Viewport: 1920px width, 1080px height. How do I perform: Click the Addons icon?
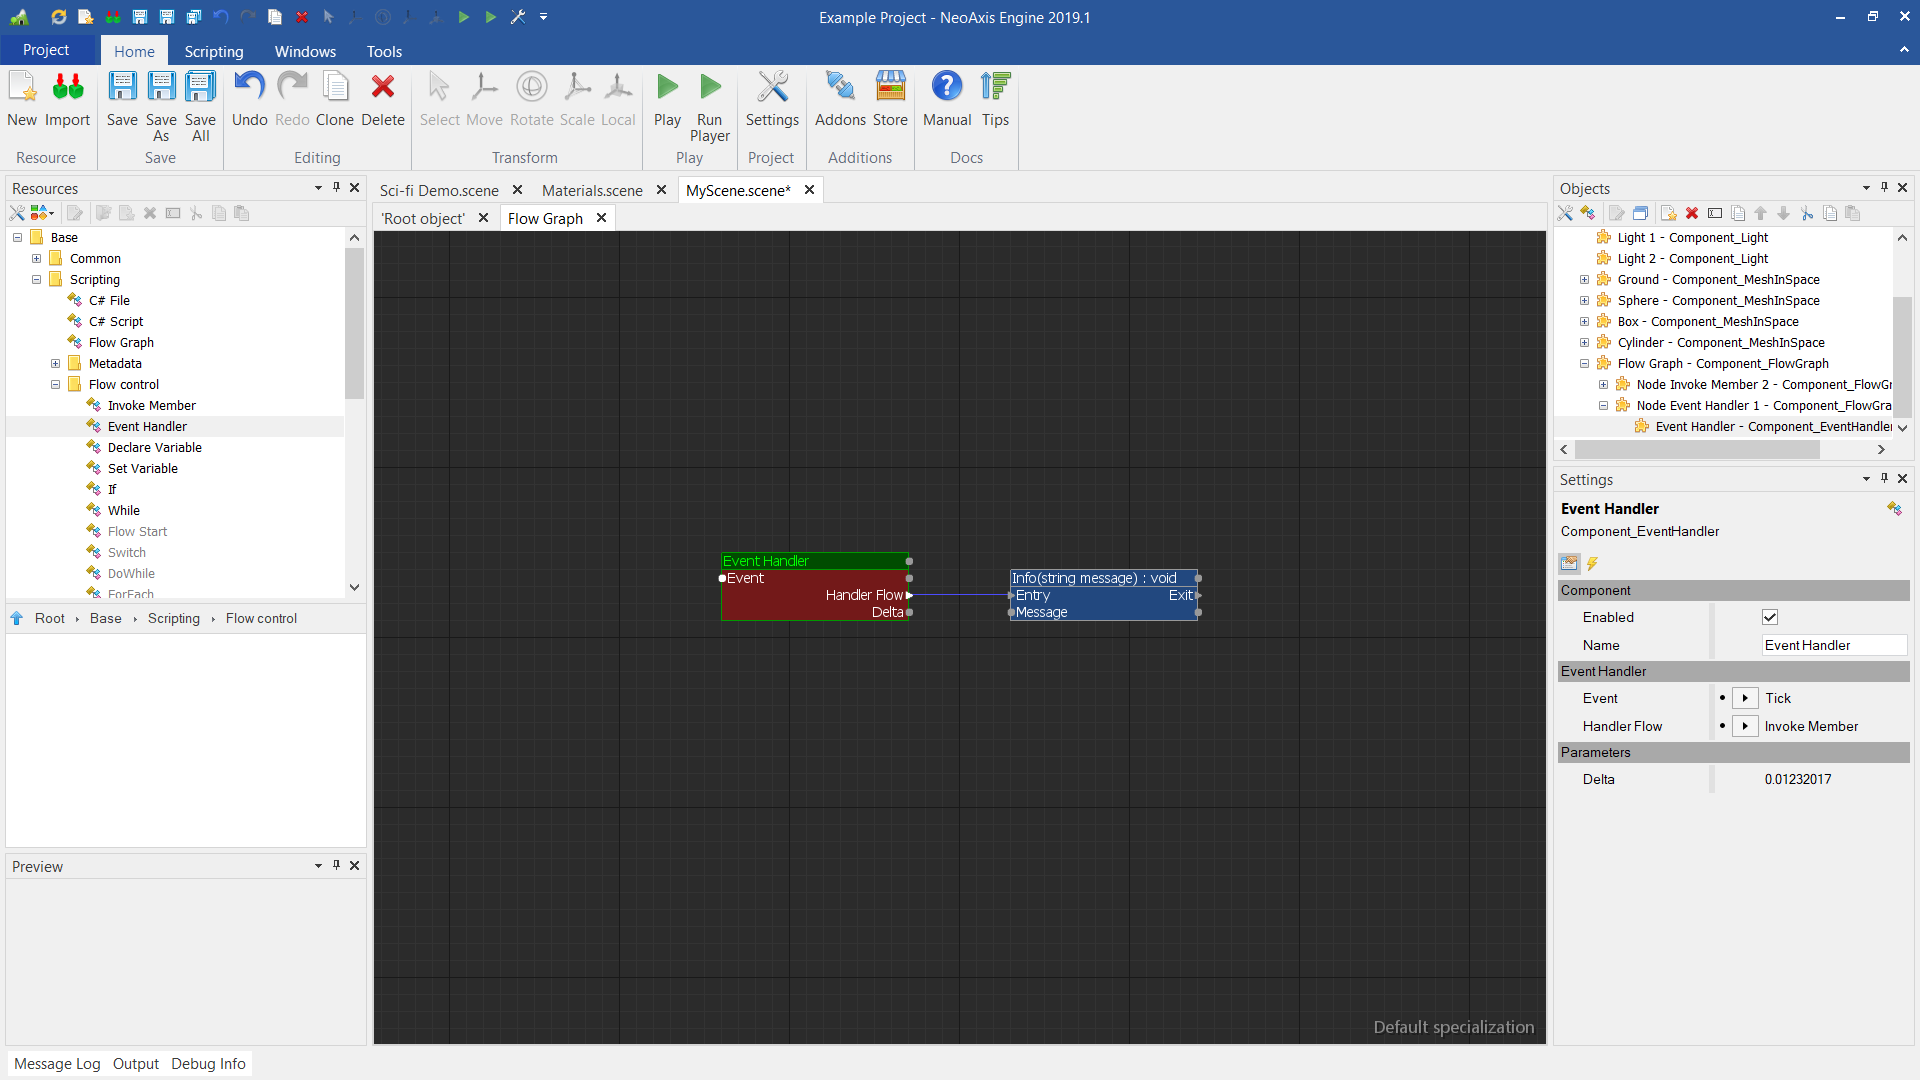[x=840, y=89]
